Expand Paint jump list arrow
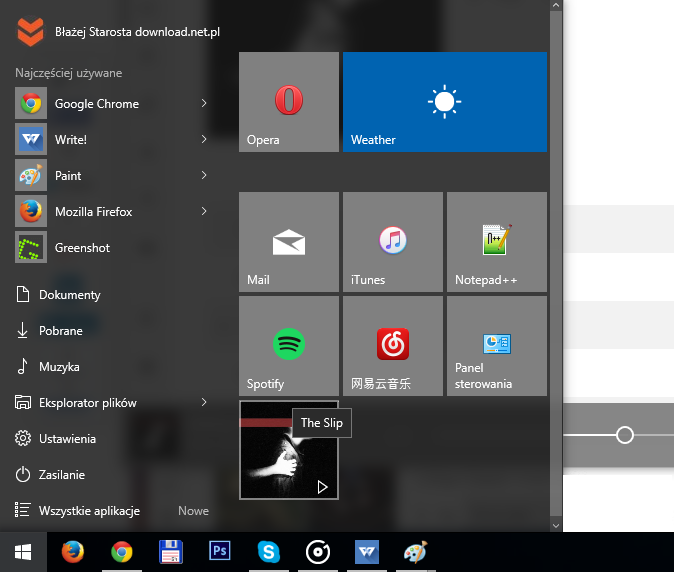Viewport: 674px width, 572px height. coord(204,175)
